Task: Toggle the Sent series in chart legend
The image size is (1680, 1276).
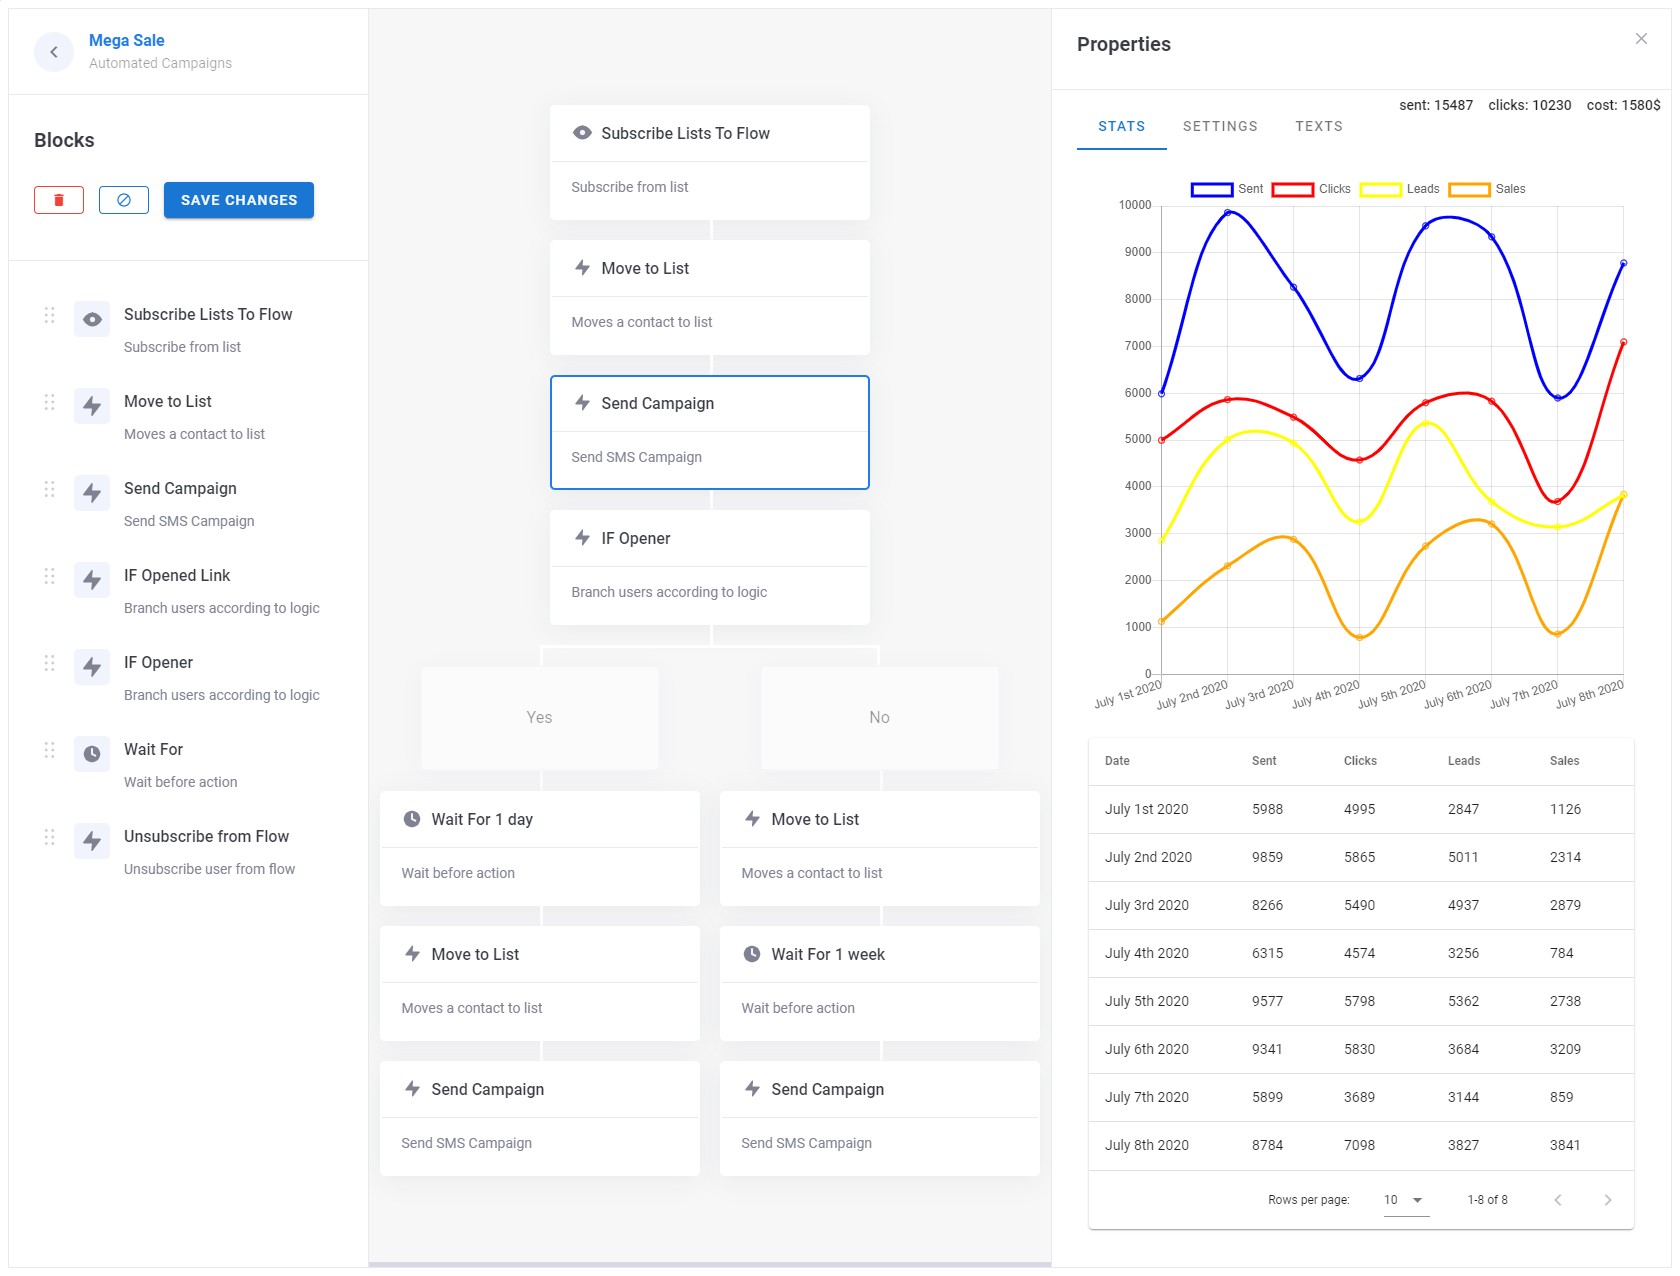Action: click(x=1226, y=189)
